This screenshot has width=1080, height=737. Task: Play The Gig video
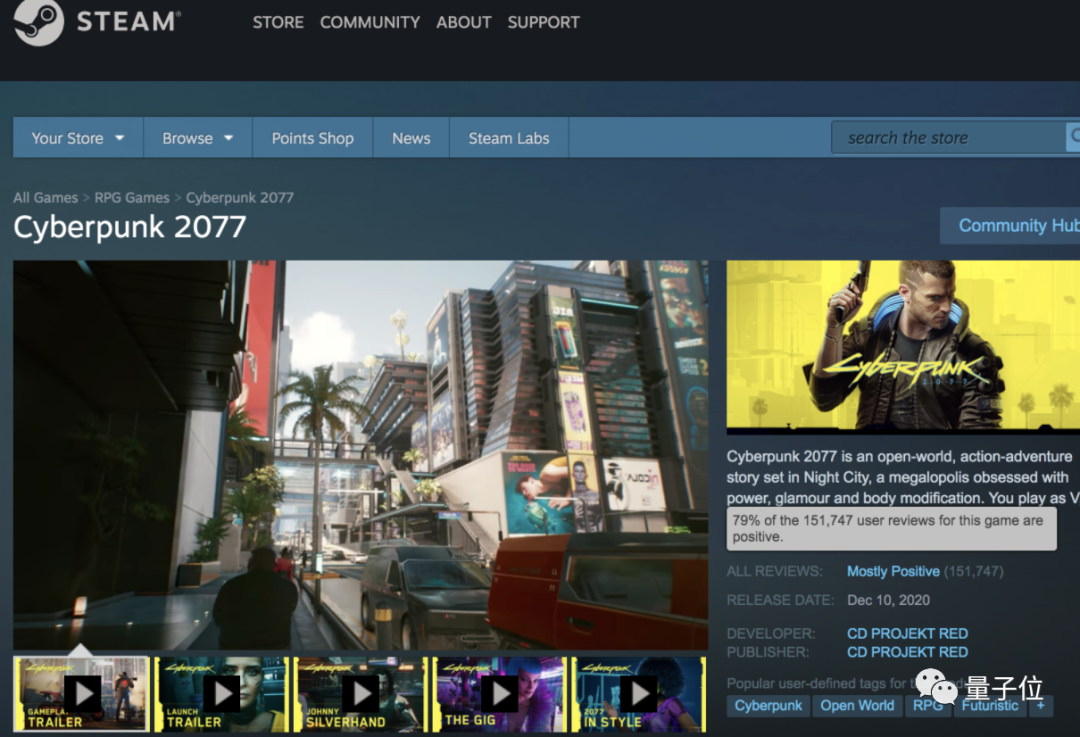[x=499, y=694]
